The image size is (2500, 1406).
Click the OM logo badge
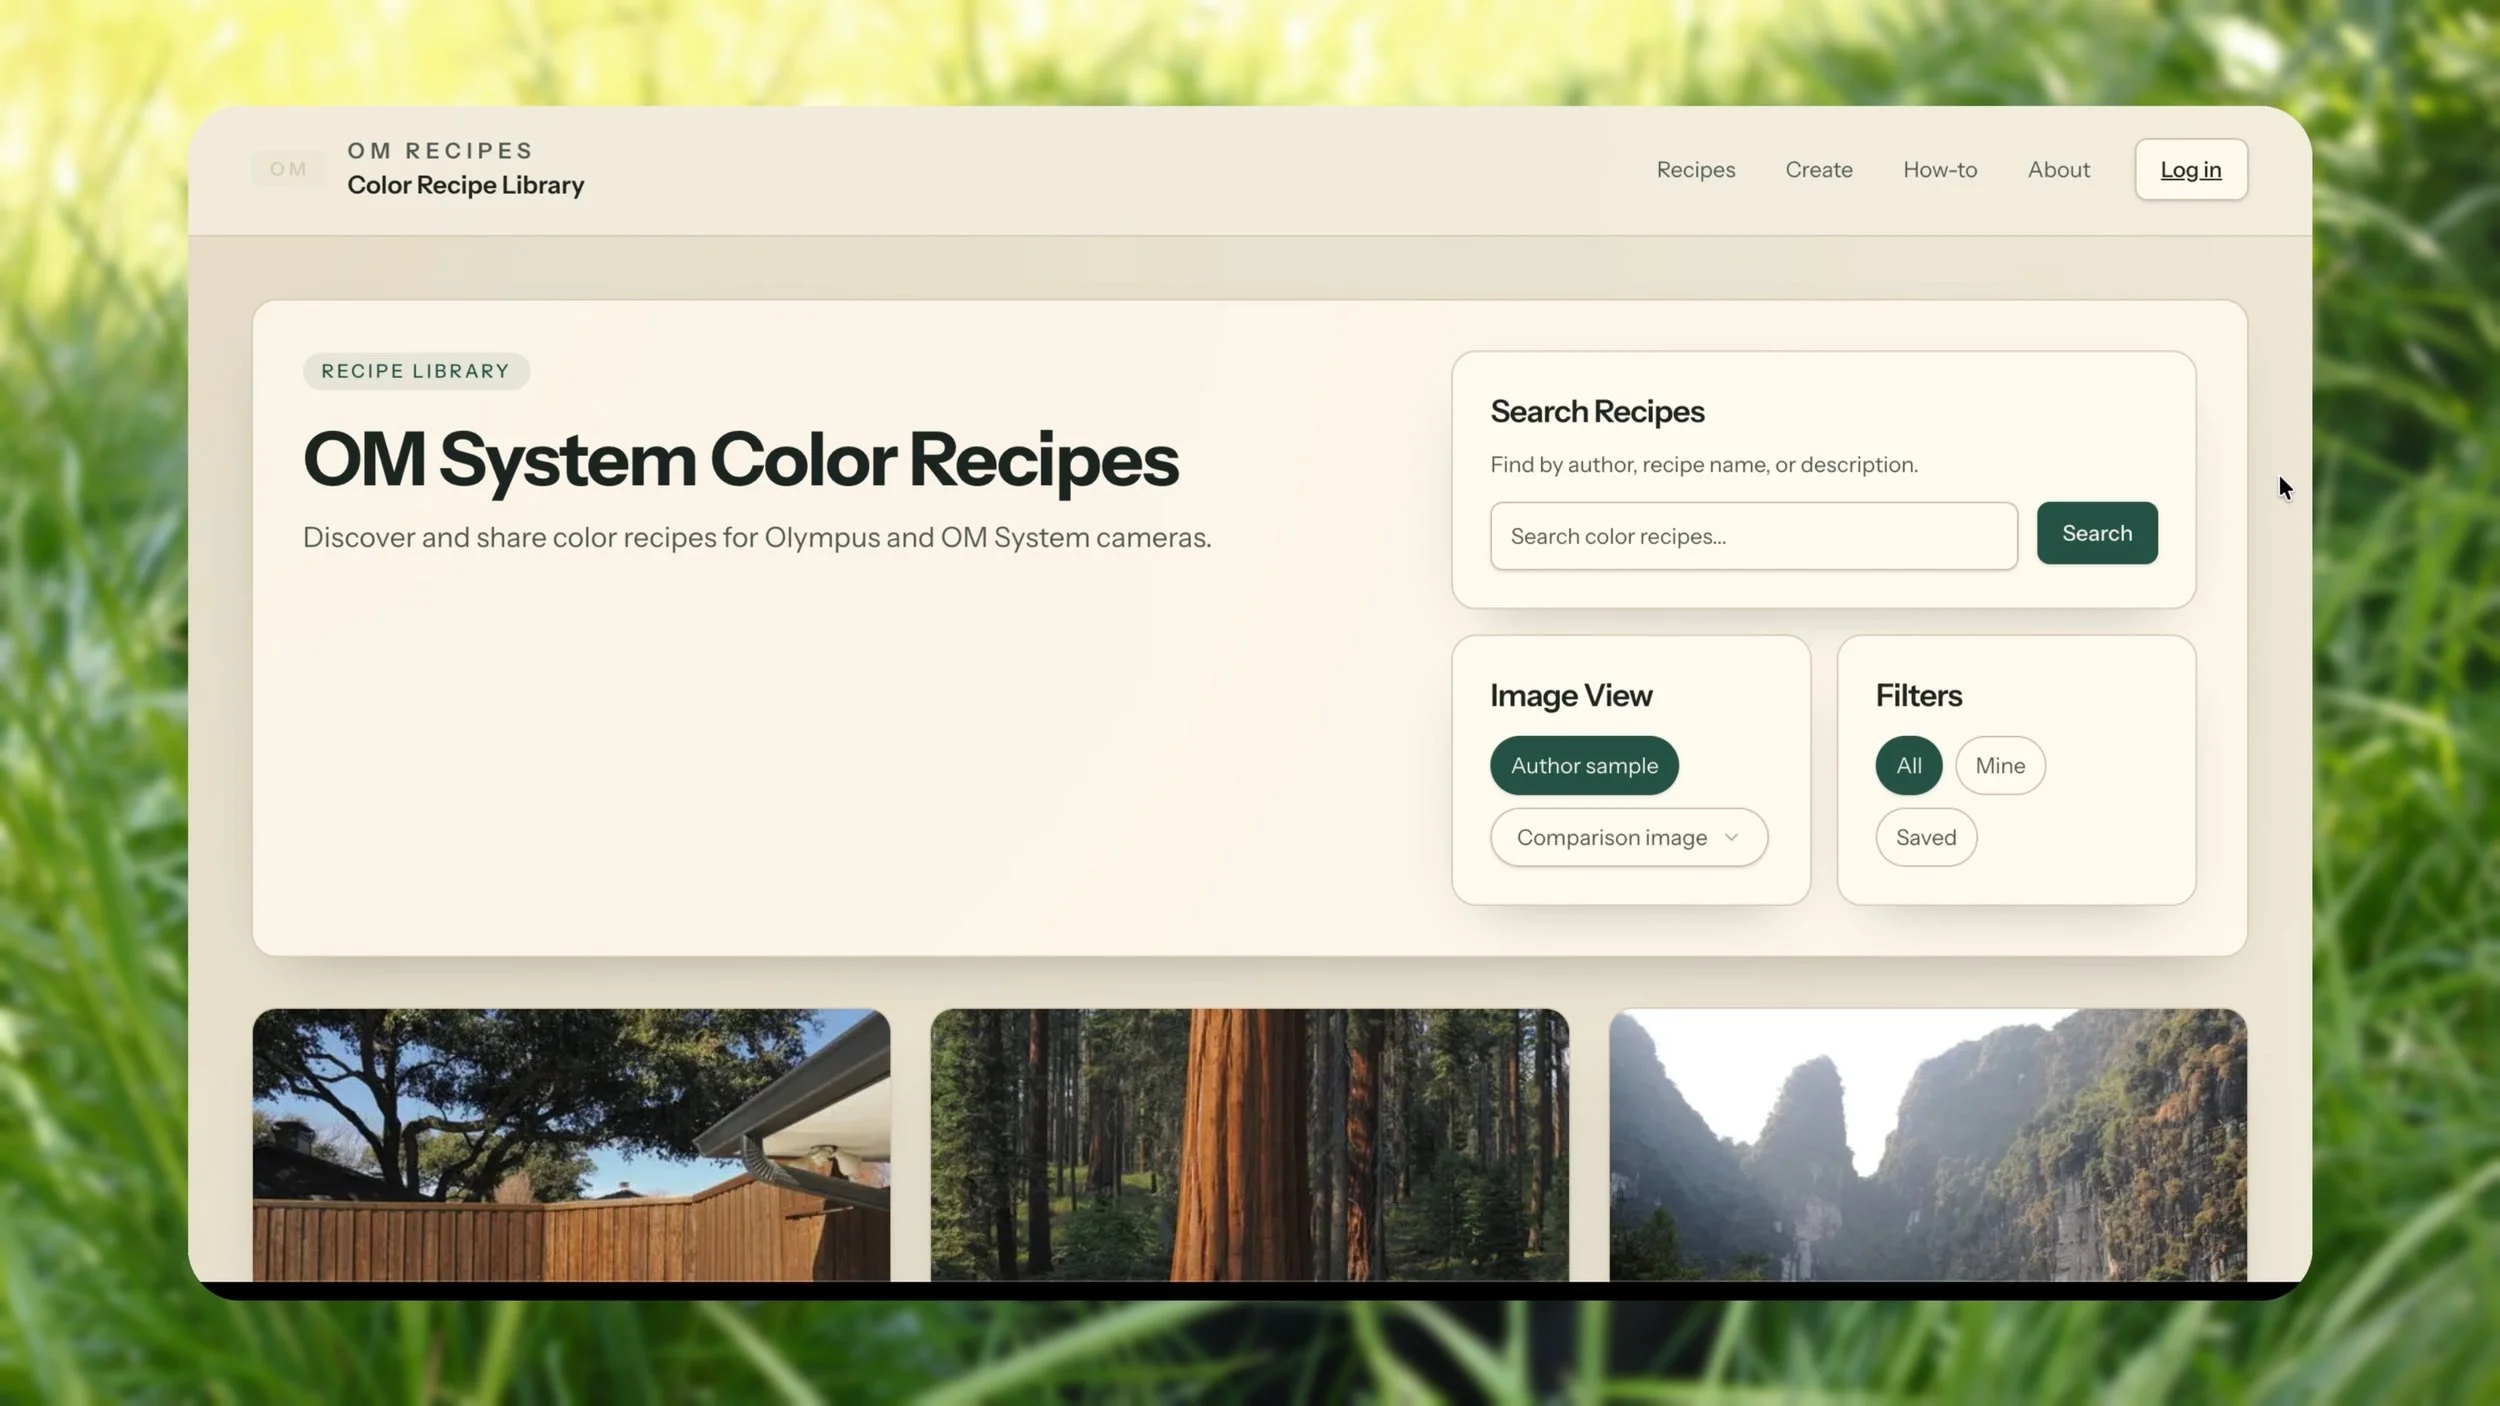pos(288,169)
